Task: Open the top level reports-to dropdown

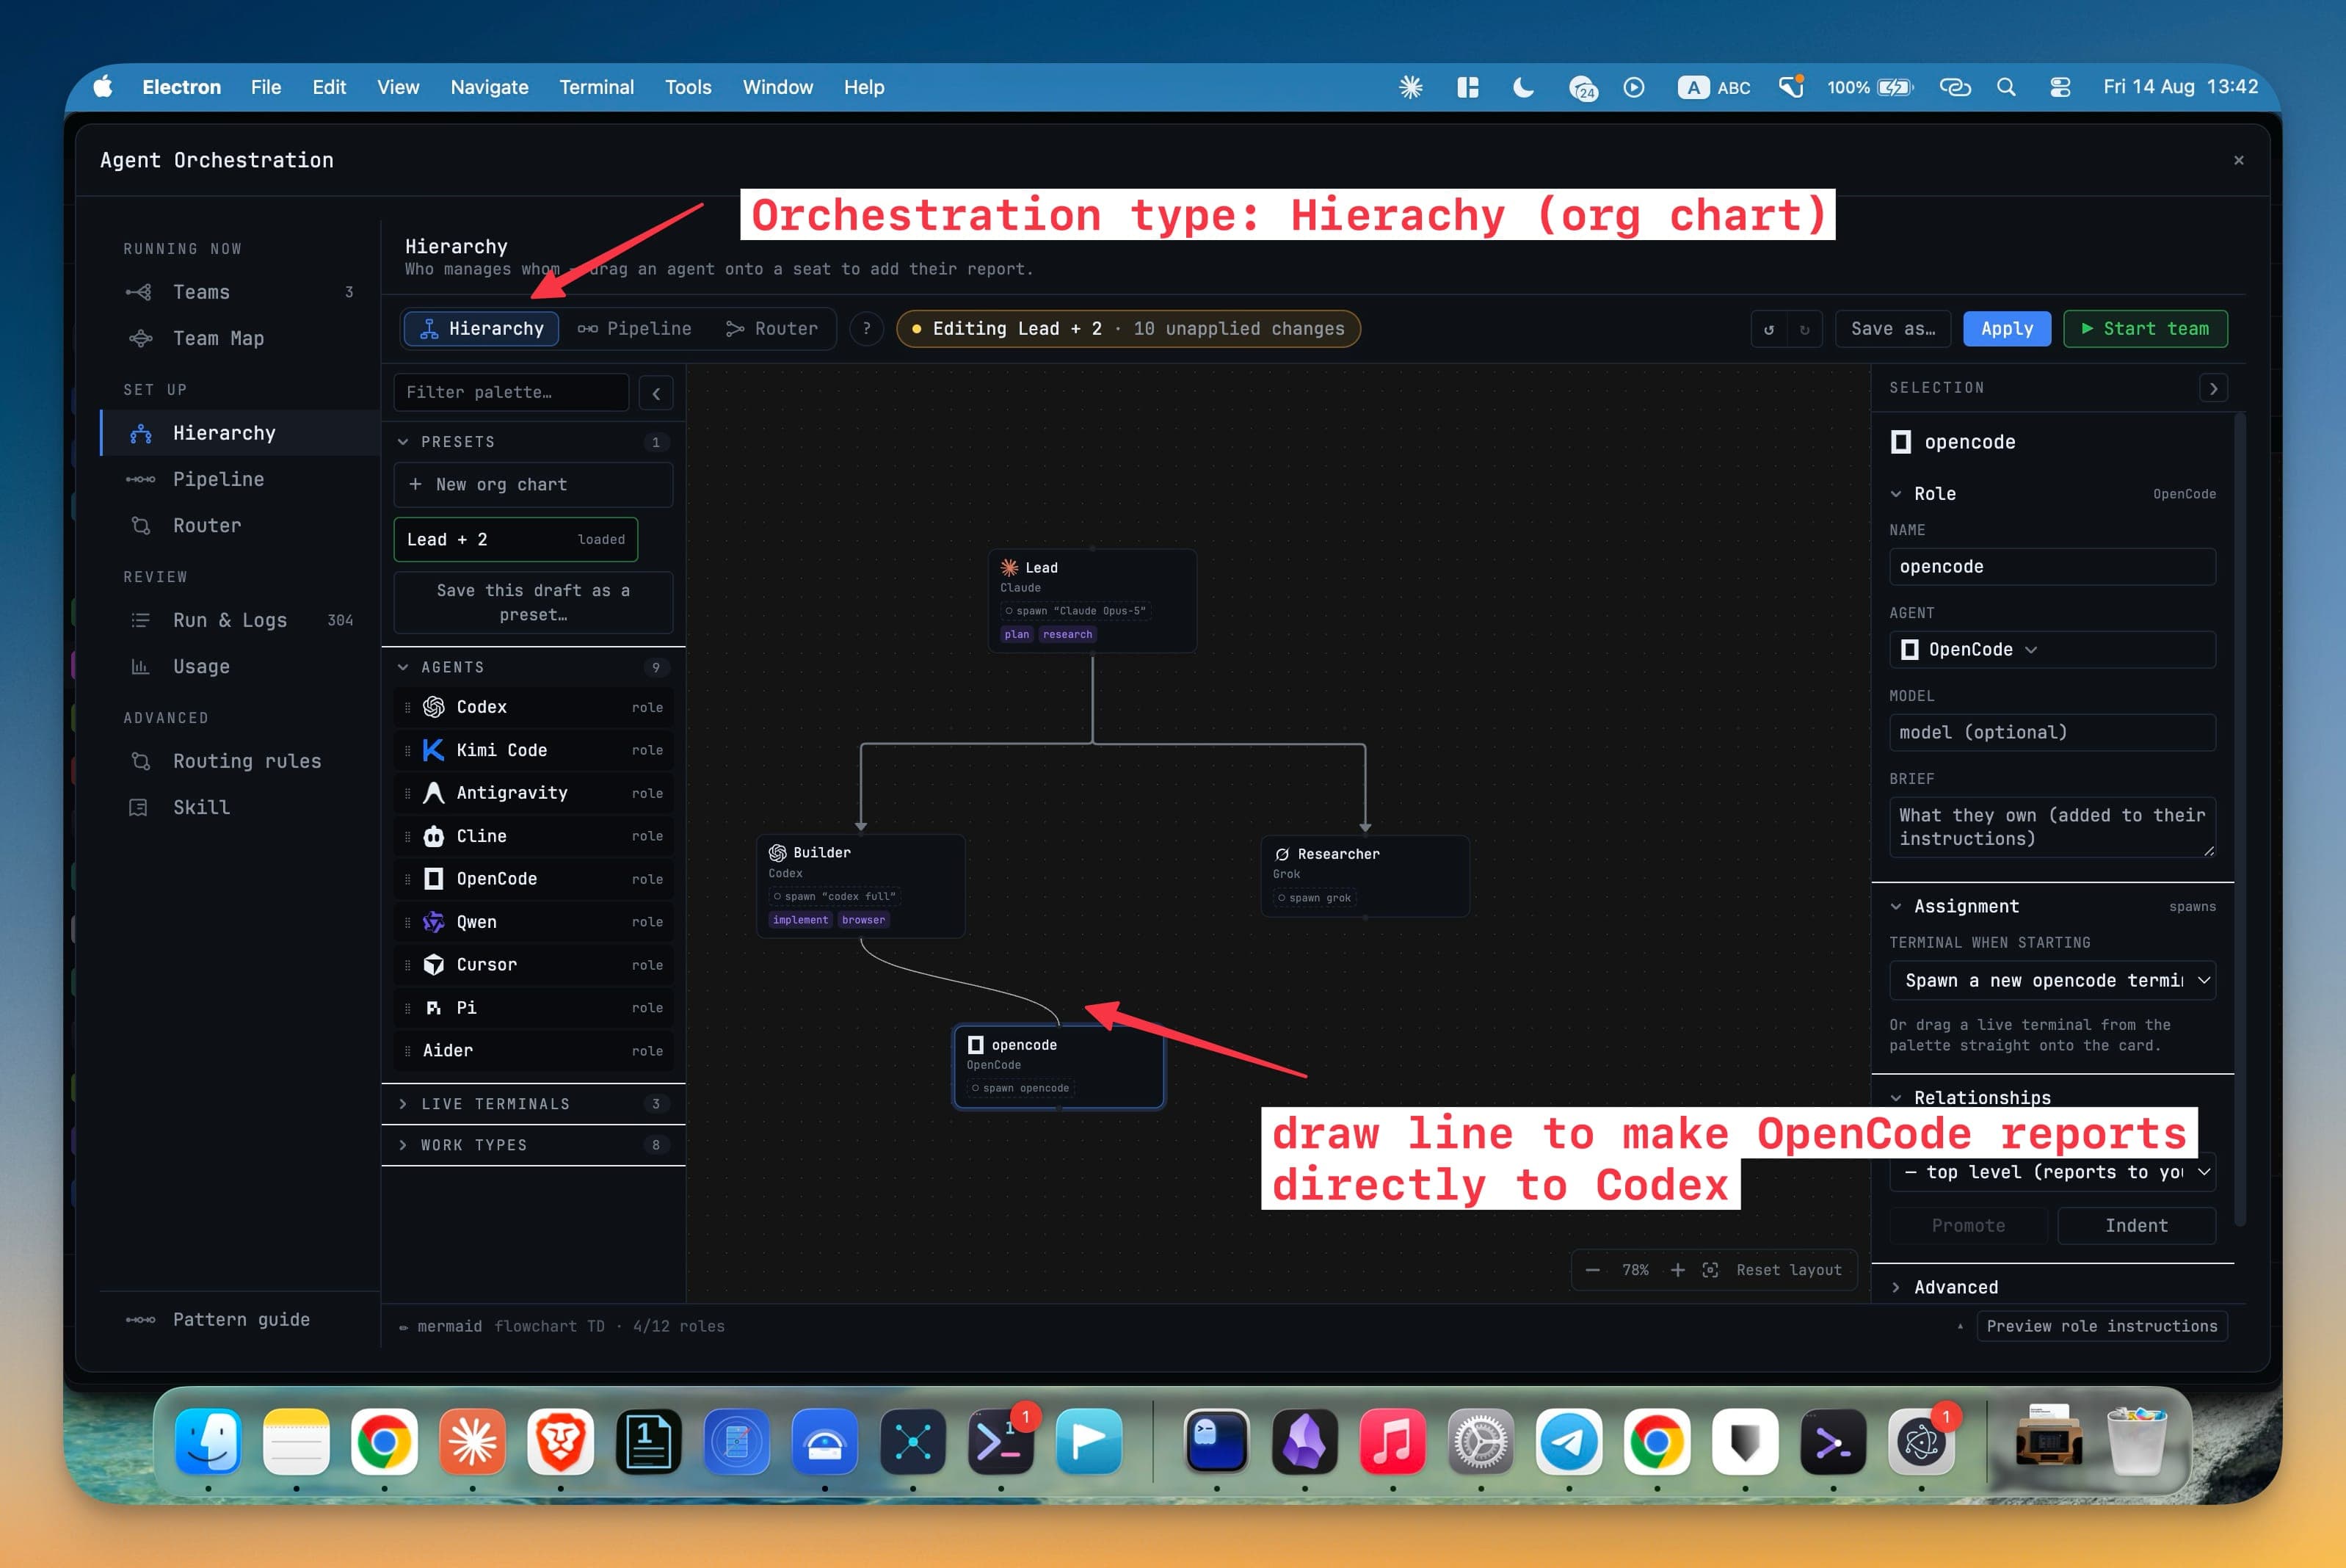Action: coord(2052,1172)
